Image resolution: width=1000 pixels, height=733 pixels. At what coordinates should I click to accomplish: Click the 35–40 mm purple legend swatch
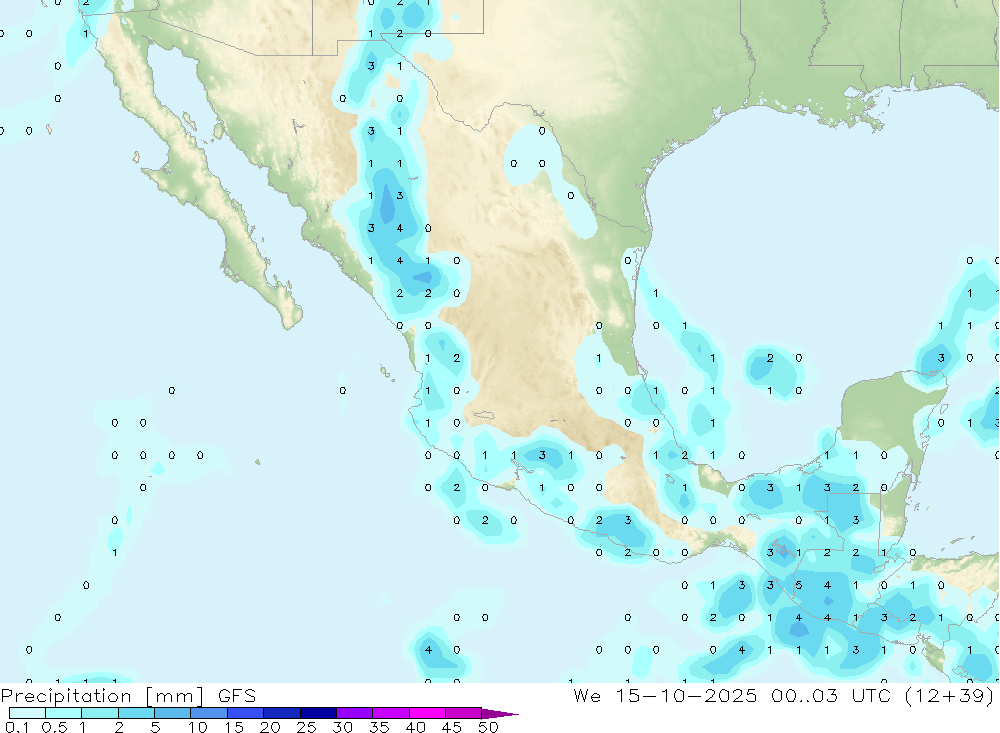(x=391, y=713)
